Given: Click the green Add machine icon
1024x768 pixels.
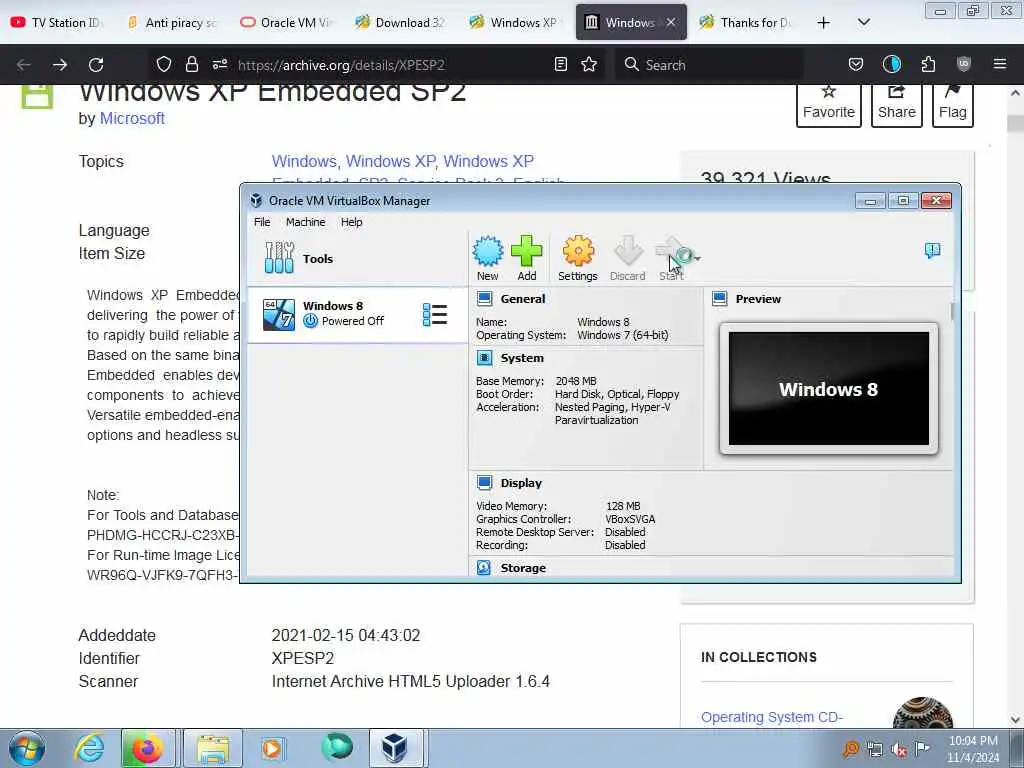Looking at the screenshot, I should (526, 259).
